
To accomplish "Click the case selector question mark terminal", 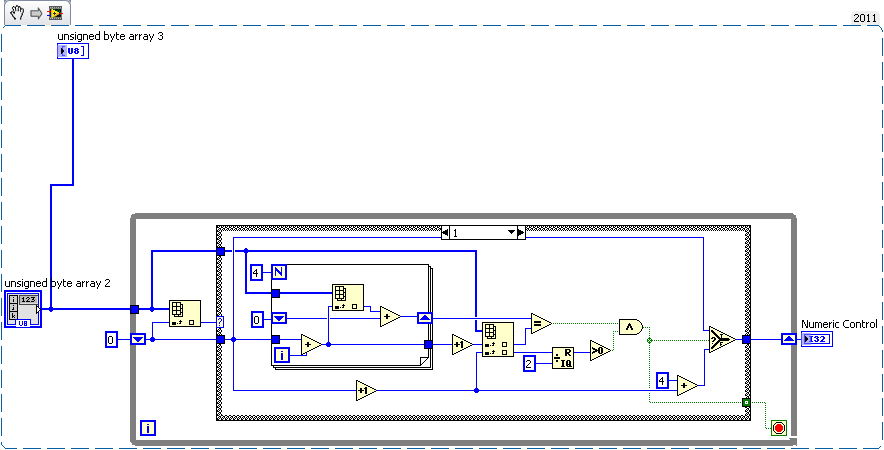I will (x=220, y=323).
